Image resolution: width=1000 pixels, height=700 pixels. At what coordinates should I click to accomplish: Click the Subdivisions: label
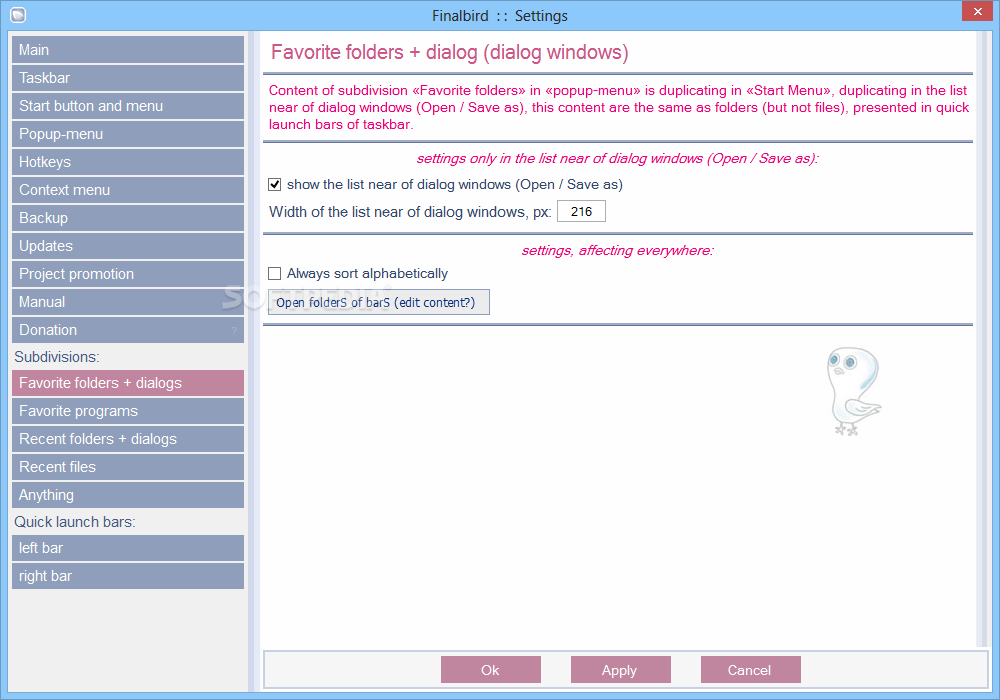tap(57, 357)
